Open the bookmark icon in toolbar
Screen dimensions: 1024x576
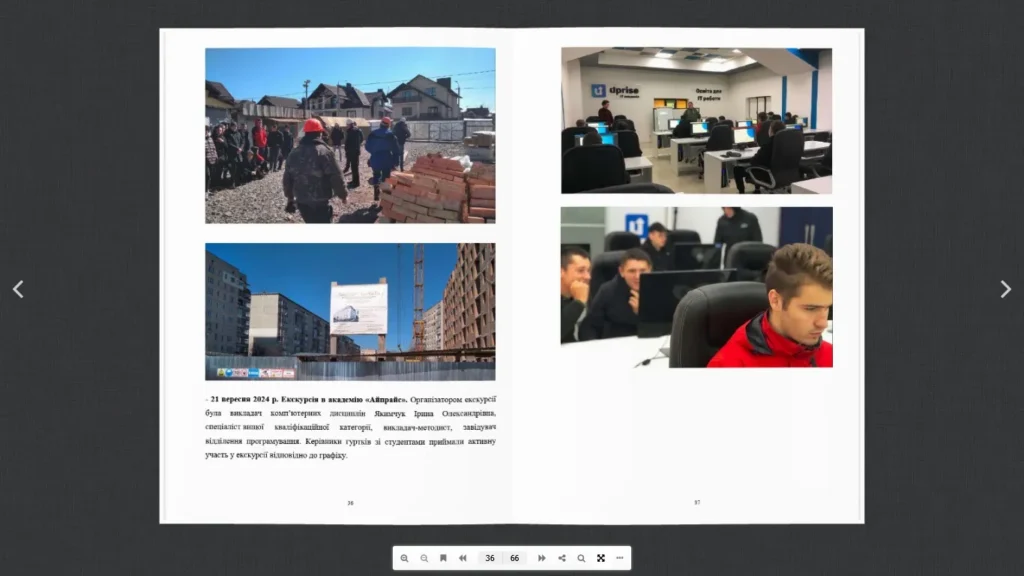tap(443, 558)
